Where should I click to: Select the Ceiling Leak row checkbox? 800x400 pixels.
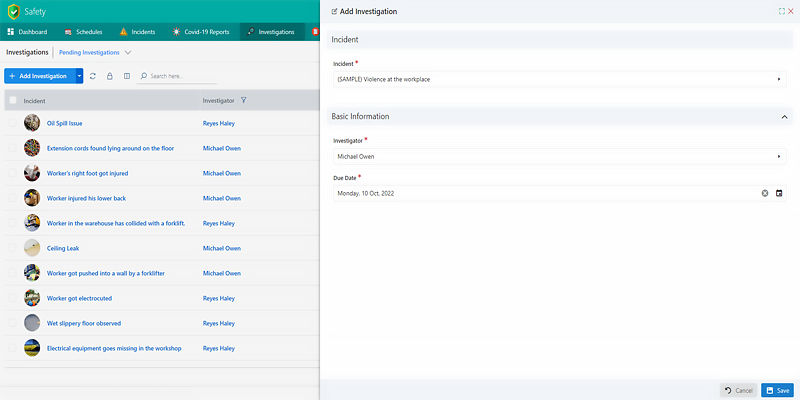[x=13, y=248]
